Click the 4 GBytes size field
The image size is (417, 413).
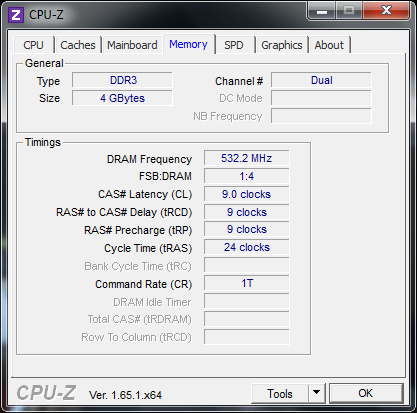point(122,98)
